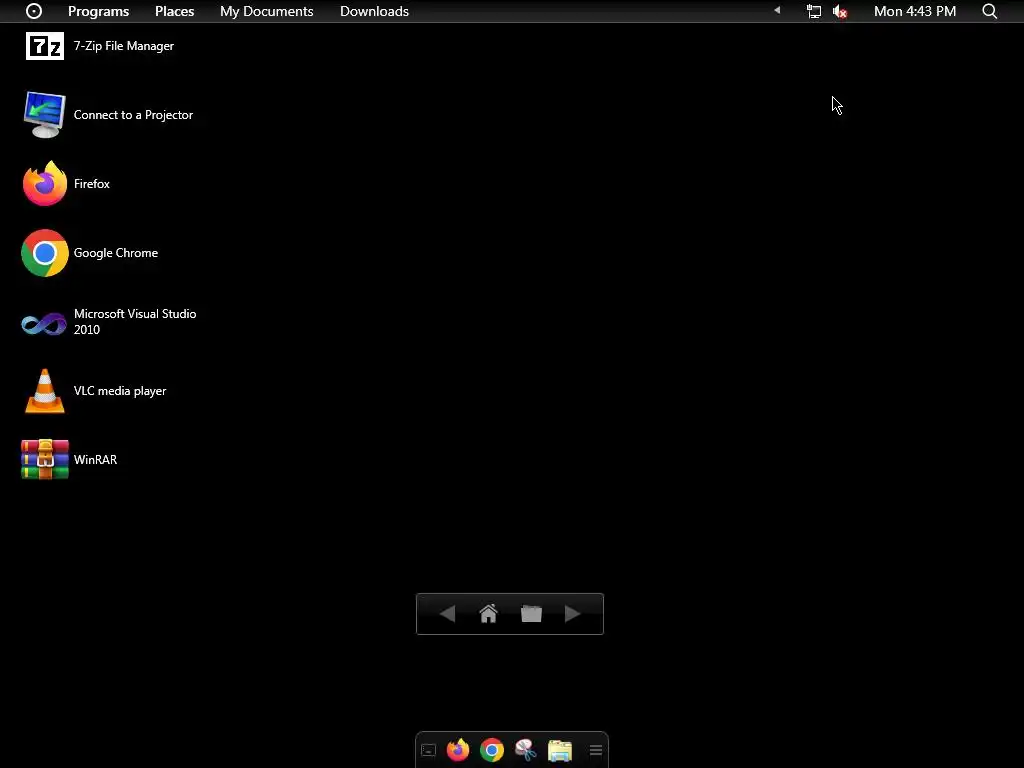Go forward with the right arrow navigation button

point(573,614)
